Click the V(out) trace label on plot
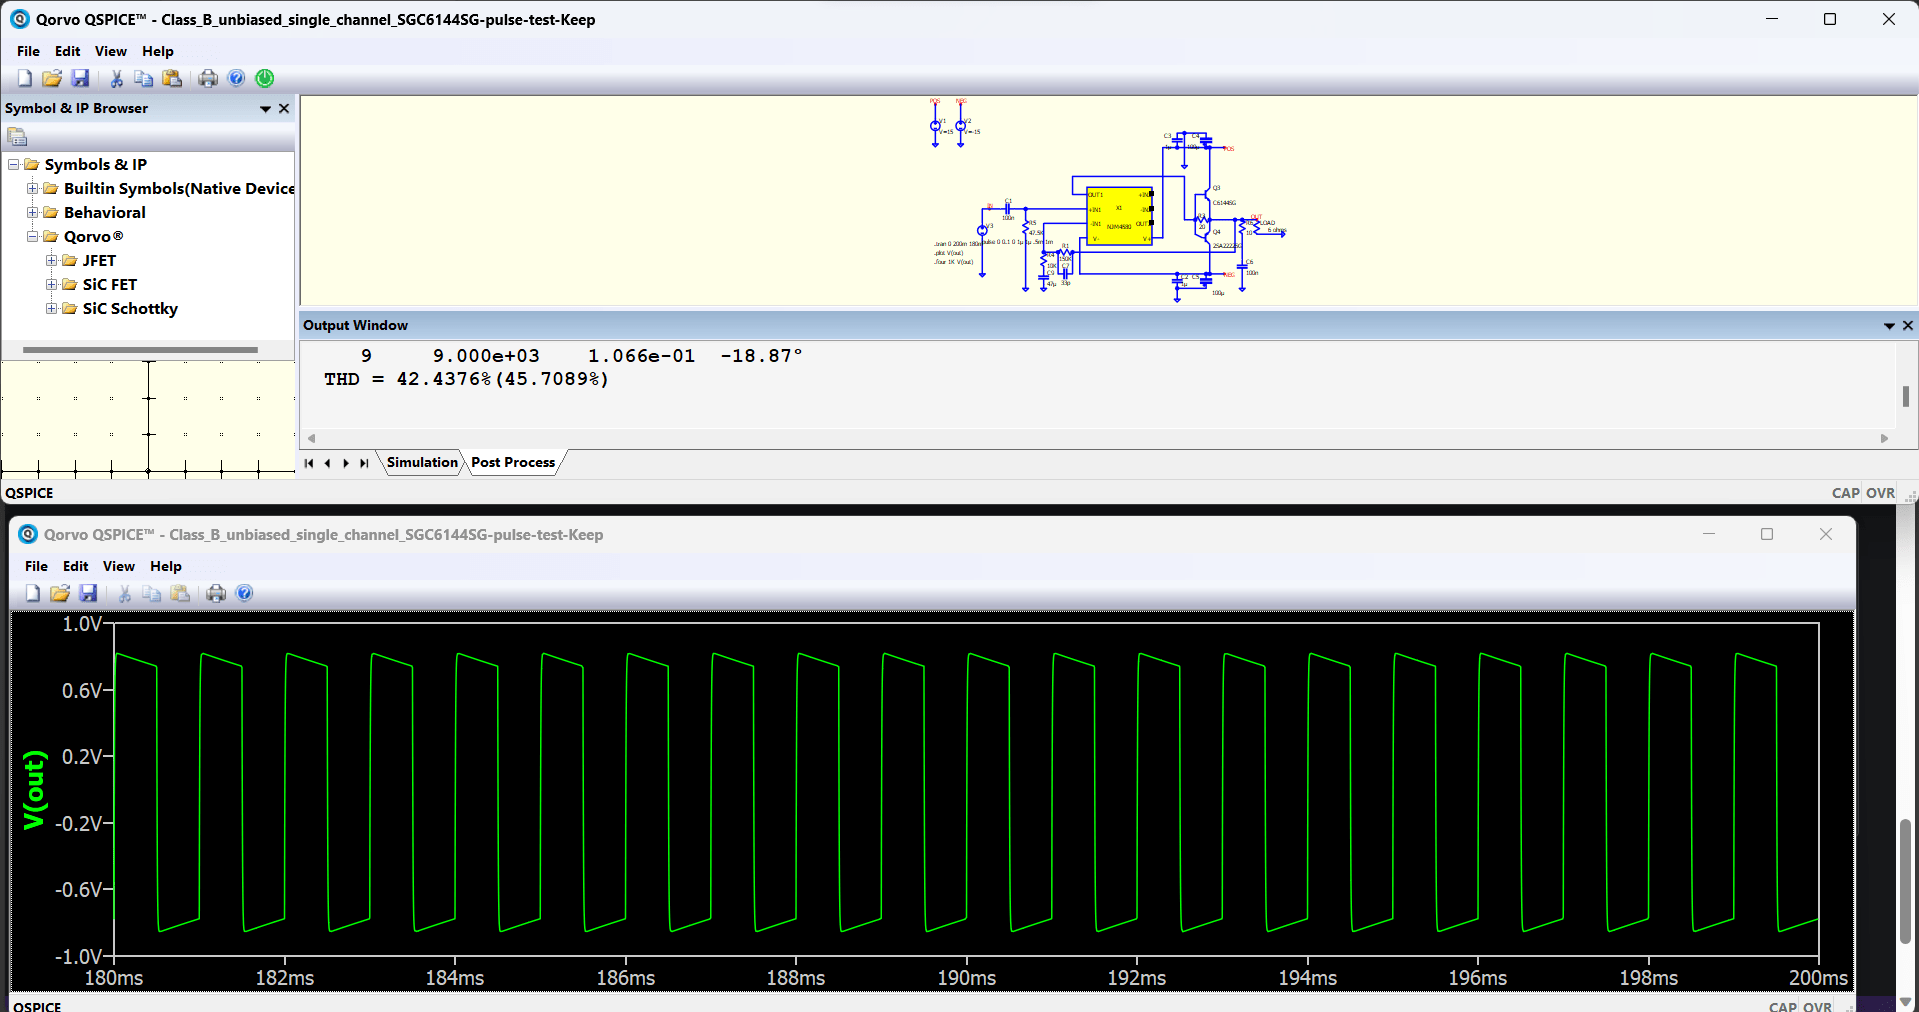1919x1012 pixels. click(x=35, y=790)
